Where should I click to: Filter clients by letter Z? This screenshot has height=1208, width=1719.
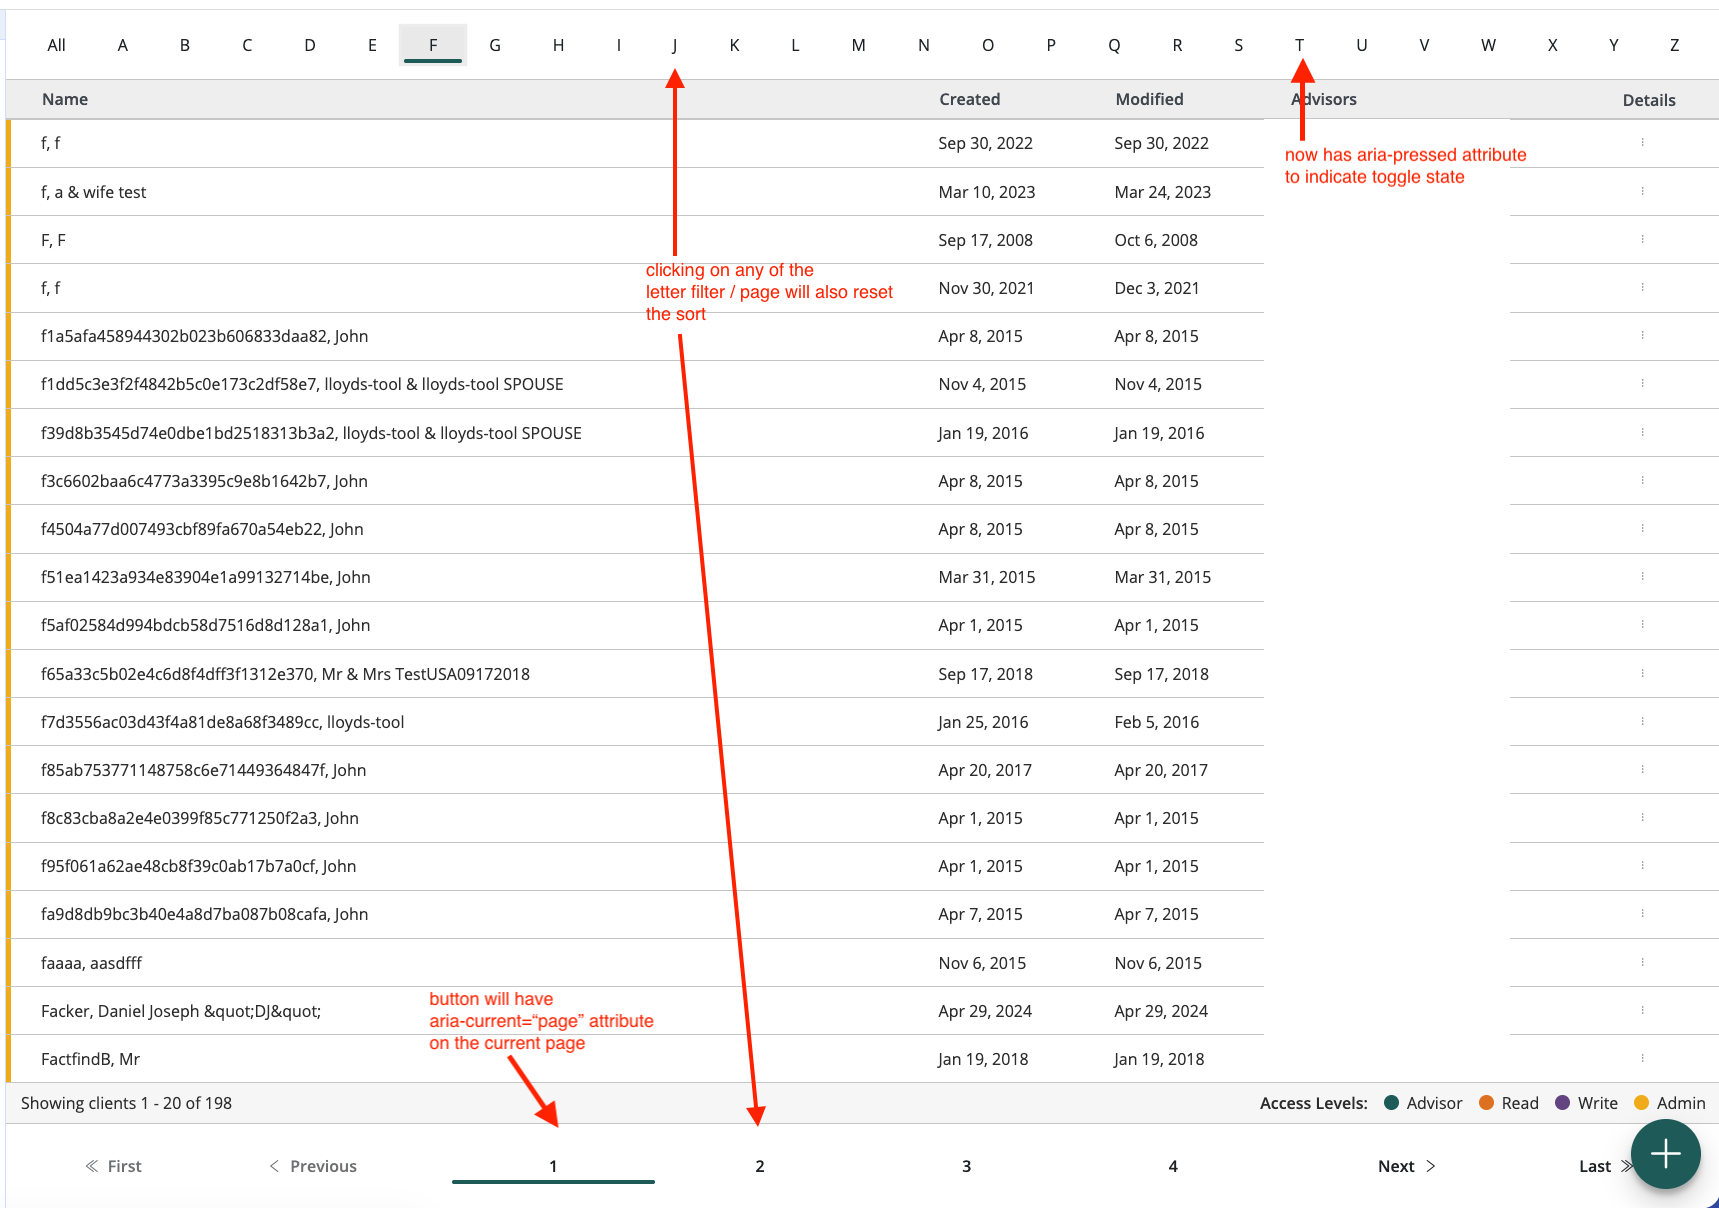point(1674,45)
